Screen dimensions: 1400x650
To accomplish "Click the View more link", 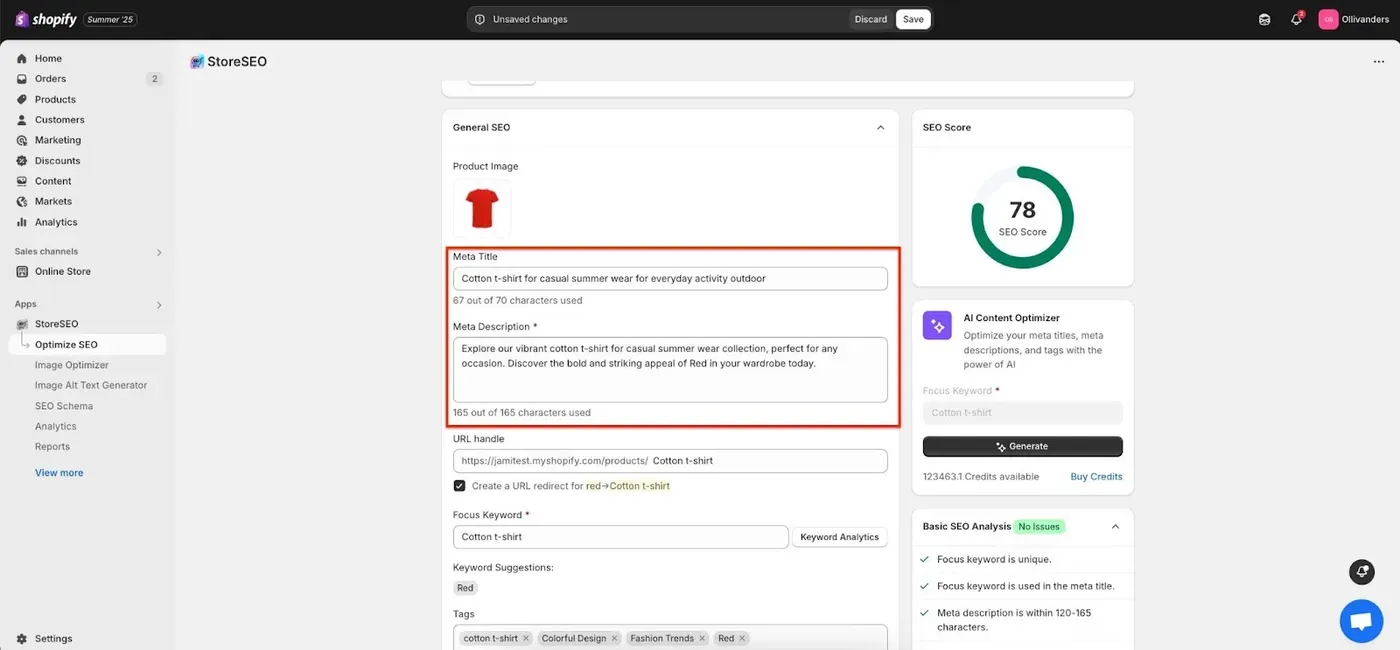I will (x=59, y=473).
